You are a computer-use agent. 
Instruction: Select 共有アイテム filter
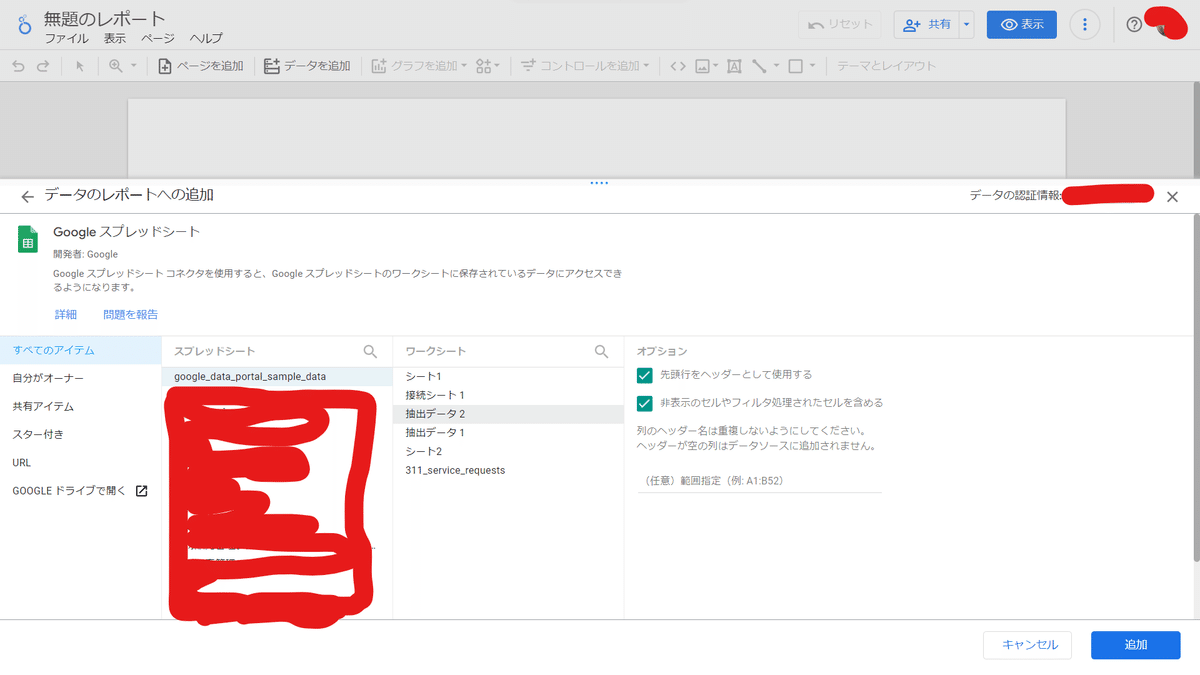[x=80, y=406]
